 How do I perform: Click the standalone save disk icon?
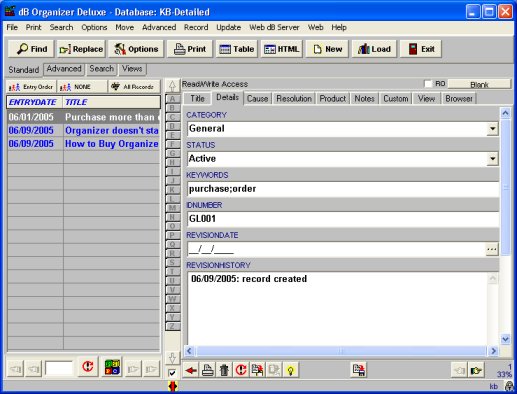(x=359, y=370)
